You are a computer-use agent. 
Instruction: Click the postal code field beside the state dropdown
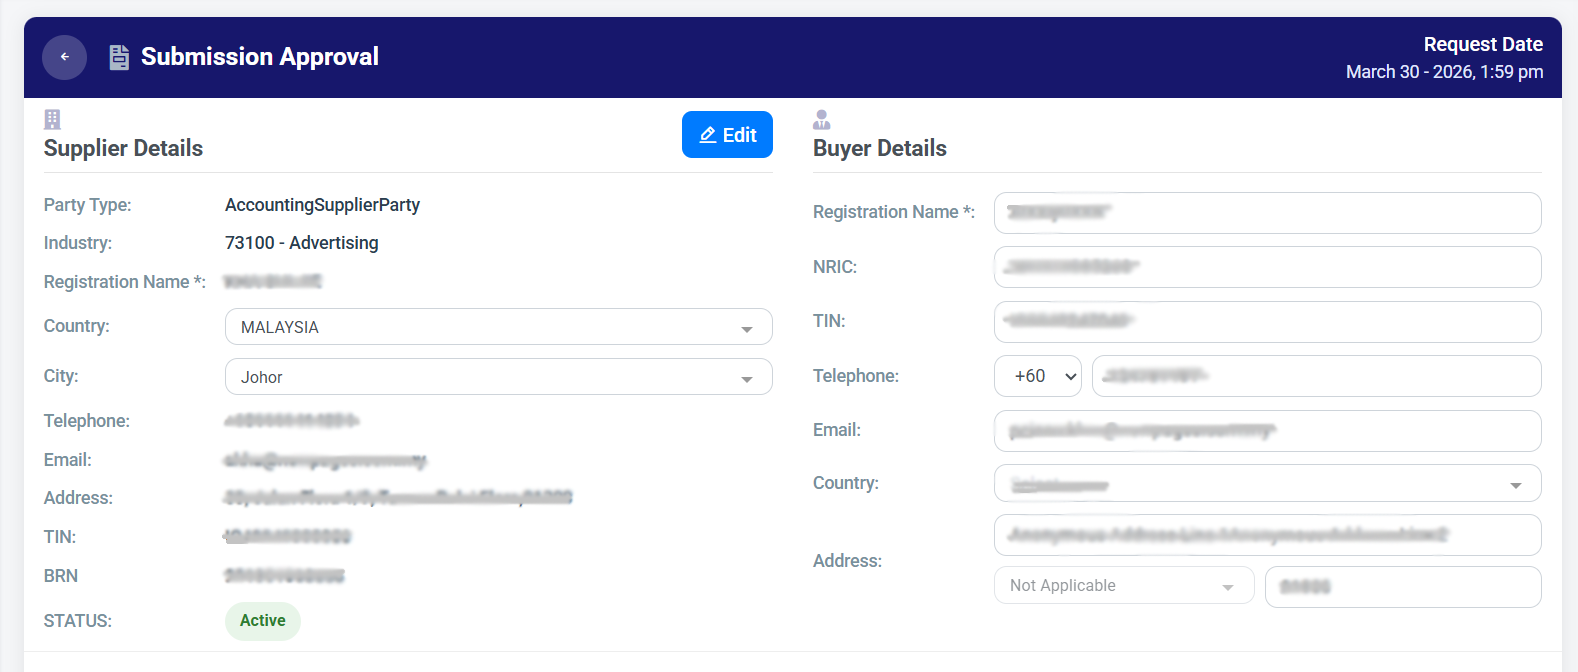point(1402,586)
